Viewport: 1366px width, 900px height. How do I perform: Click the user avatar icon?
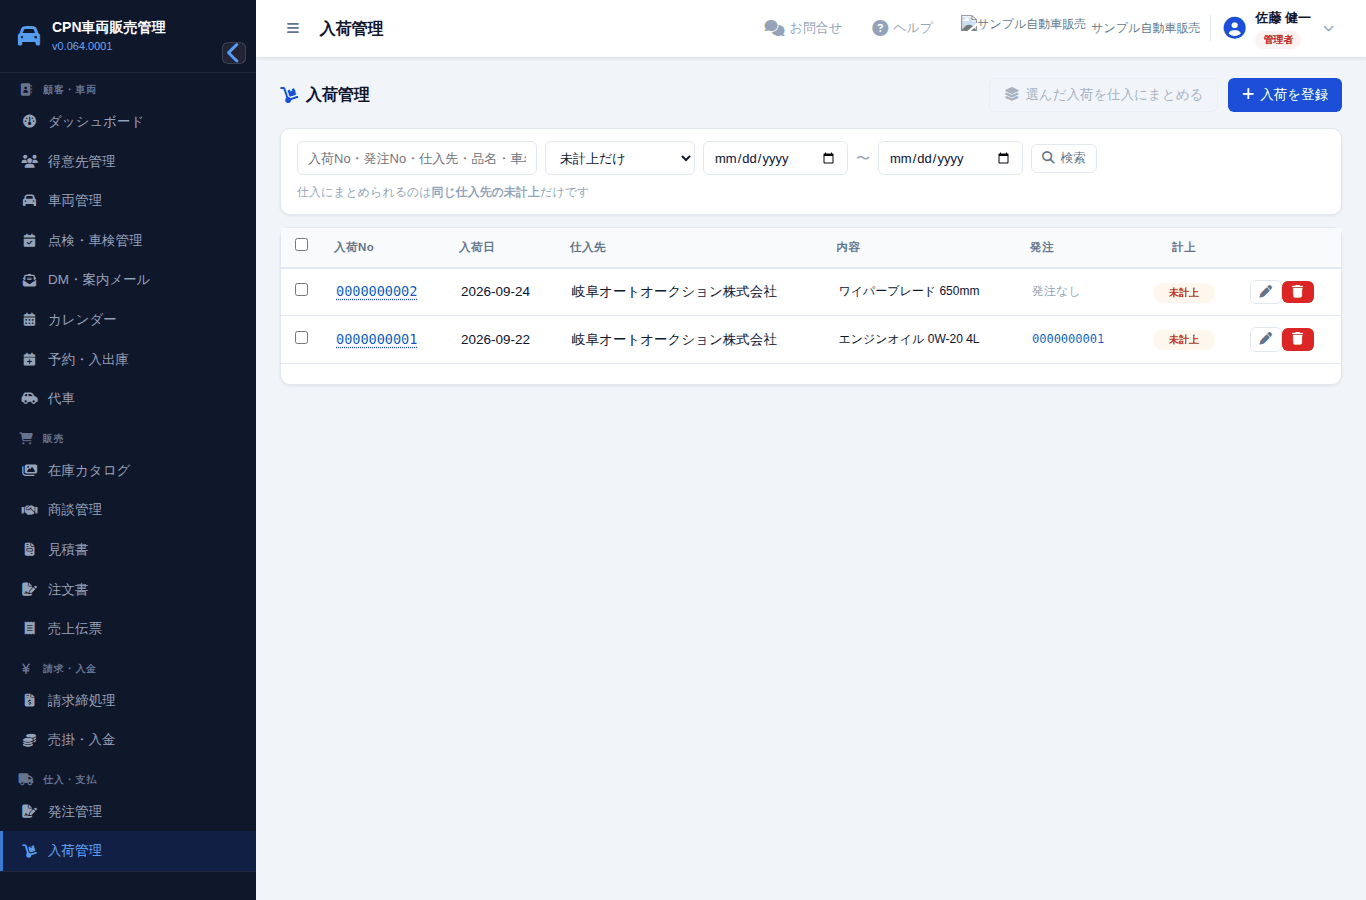tap(1235, 28)
